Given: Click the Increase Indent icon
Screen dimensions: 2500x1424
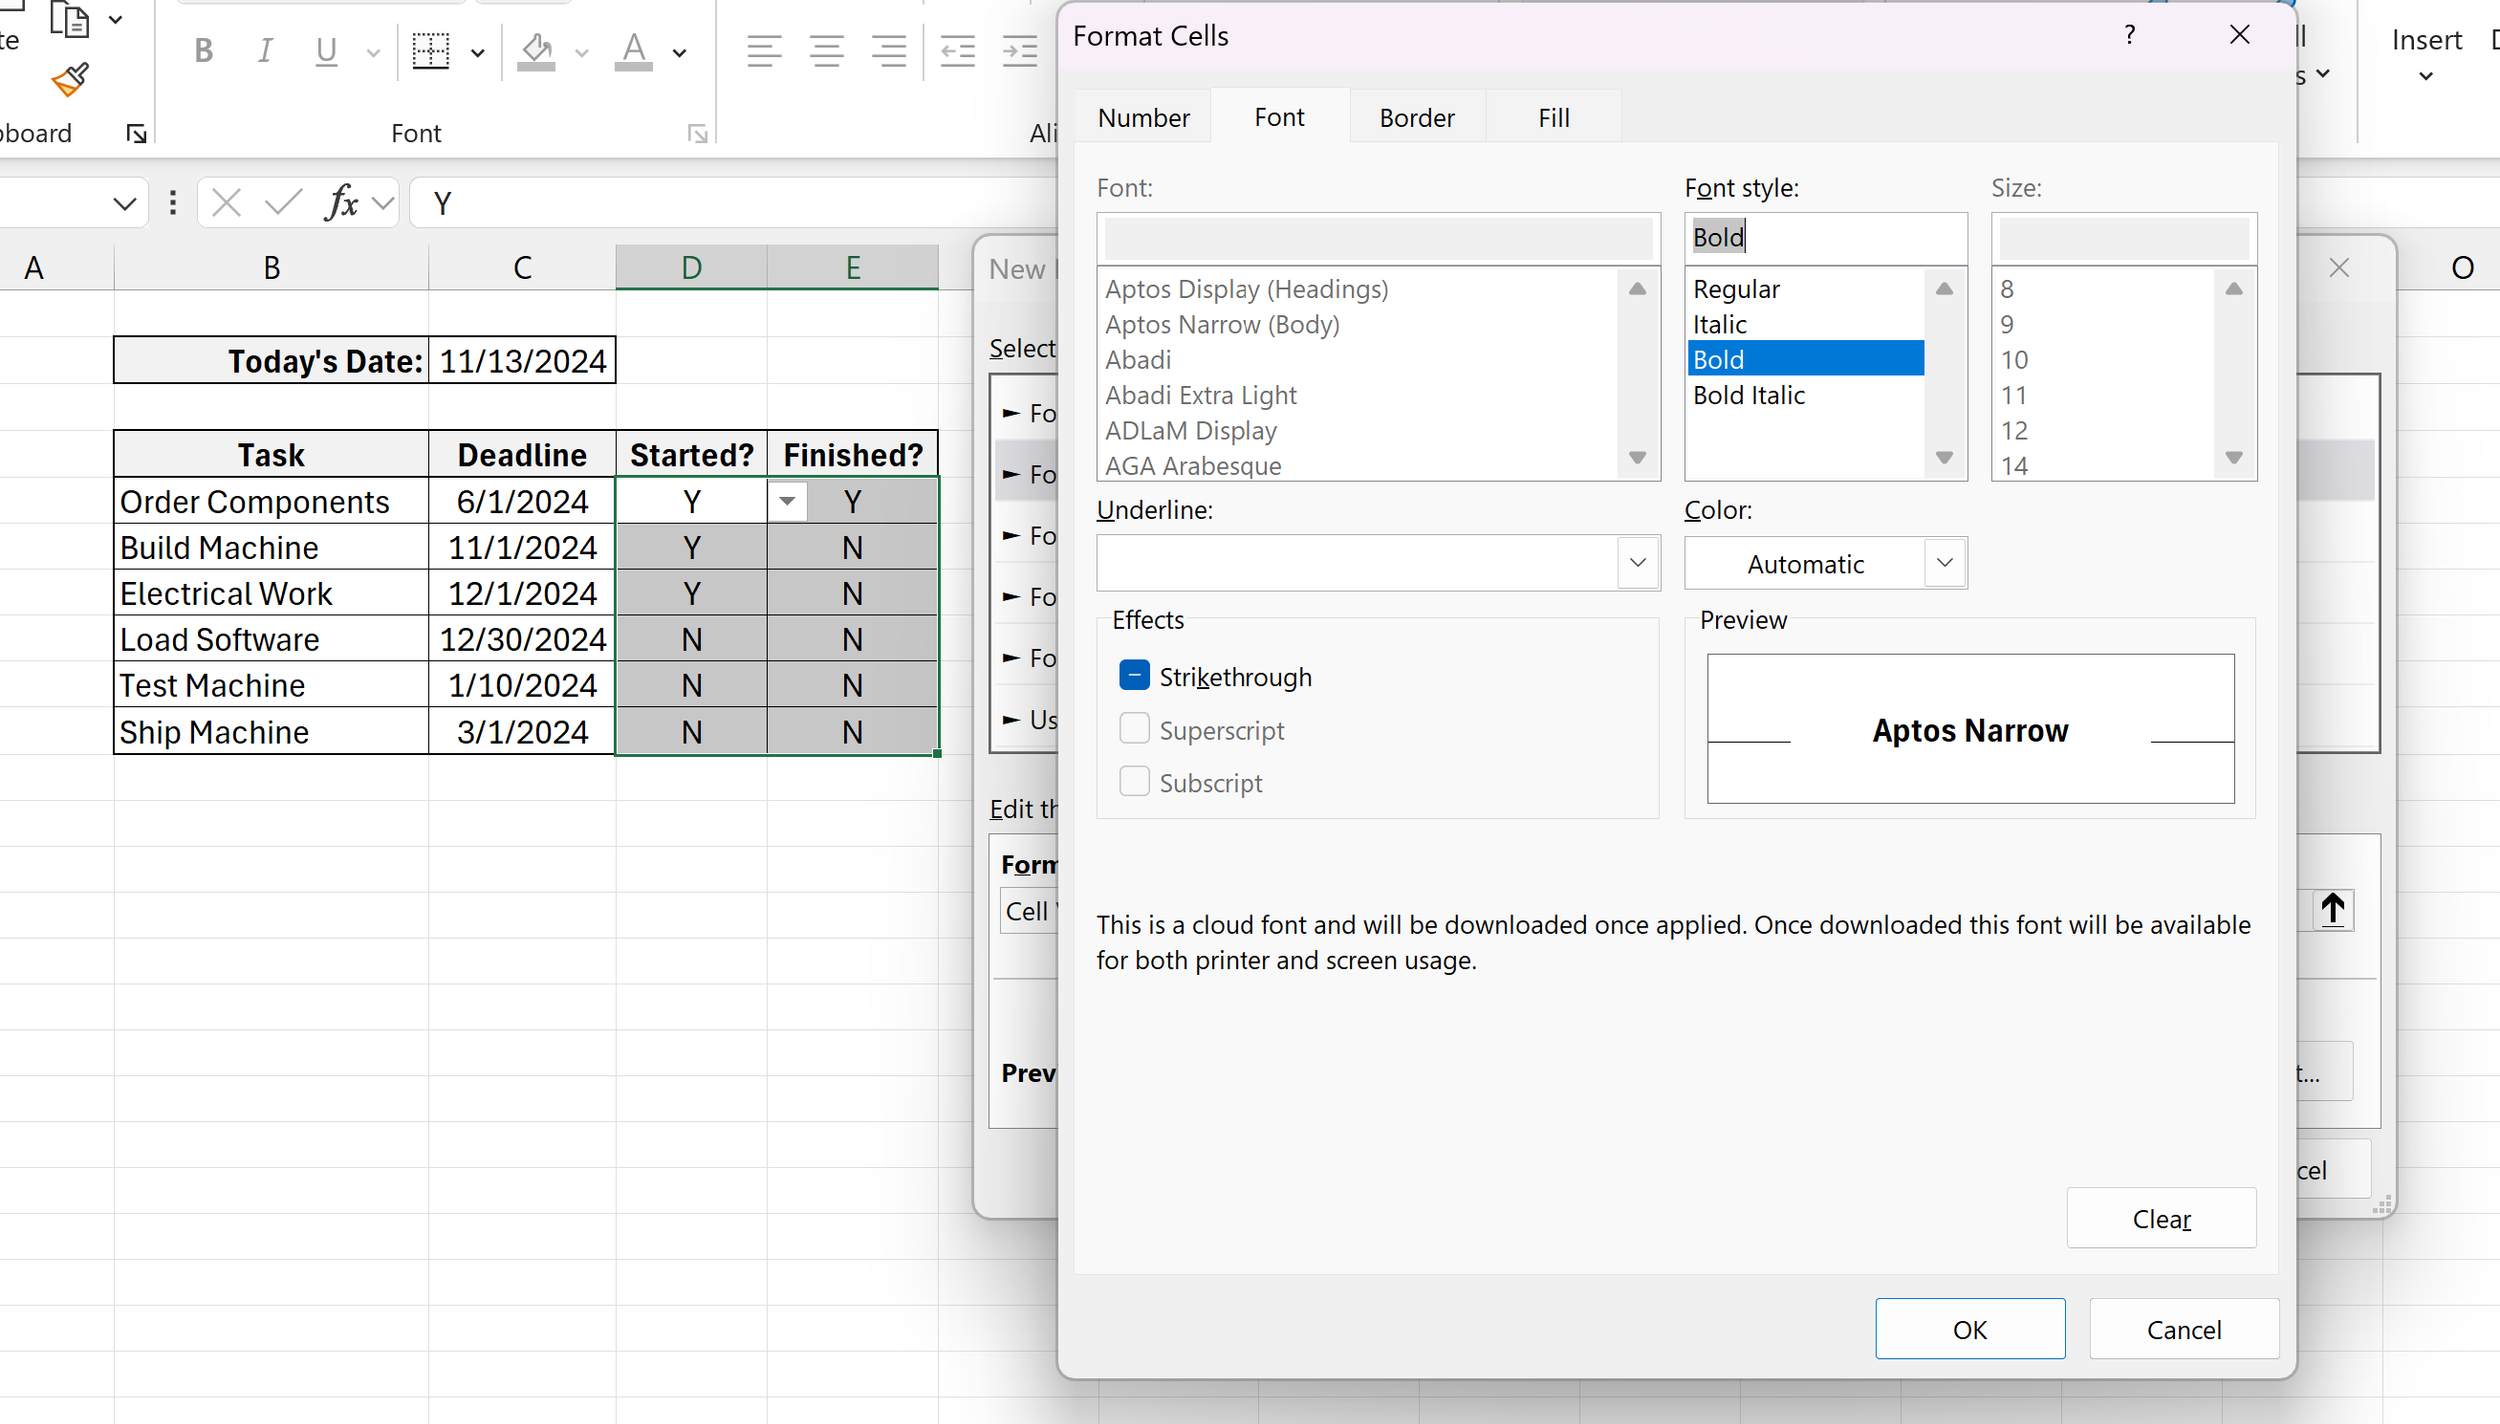Looking at the screenshot, I should pos(1018,51).
